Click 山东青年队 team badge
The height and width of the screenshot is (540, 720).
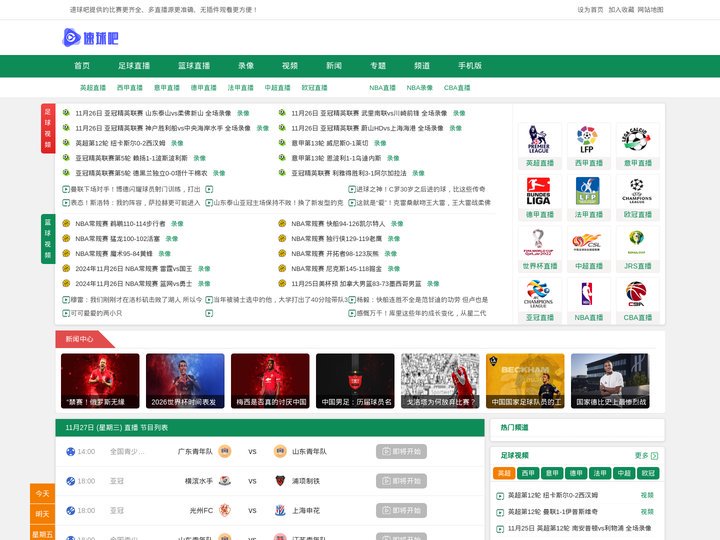click(280, 451)
